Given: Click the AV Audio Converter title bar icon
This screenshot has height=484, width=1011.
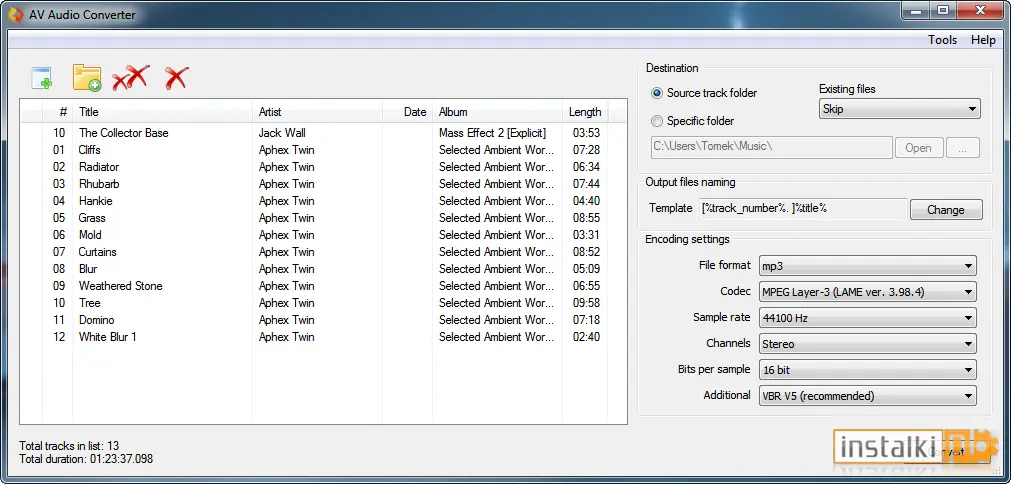Looking at the screenshot, I should click(16, 14).
